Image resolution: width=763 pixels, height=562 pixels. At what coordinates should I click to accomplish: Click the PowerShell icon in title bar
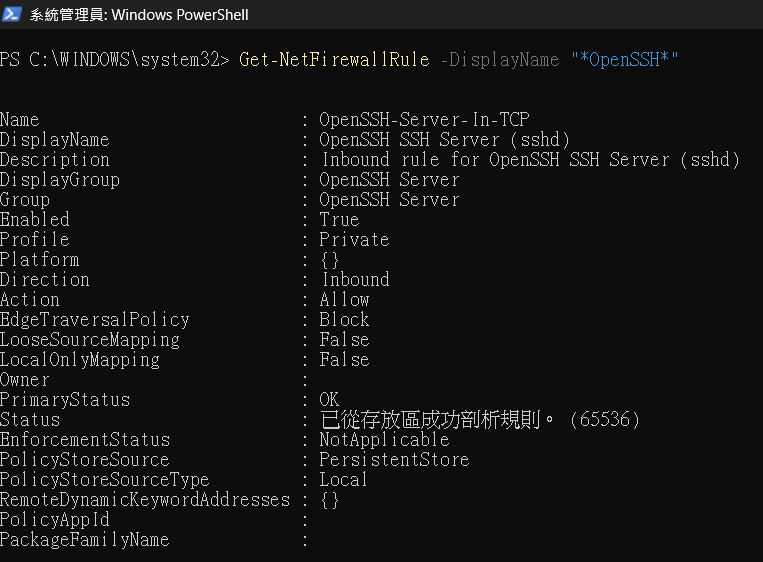point(11,14)
